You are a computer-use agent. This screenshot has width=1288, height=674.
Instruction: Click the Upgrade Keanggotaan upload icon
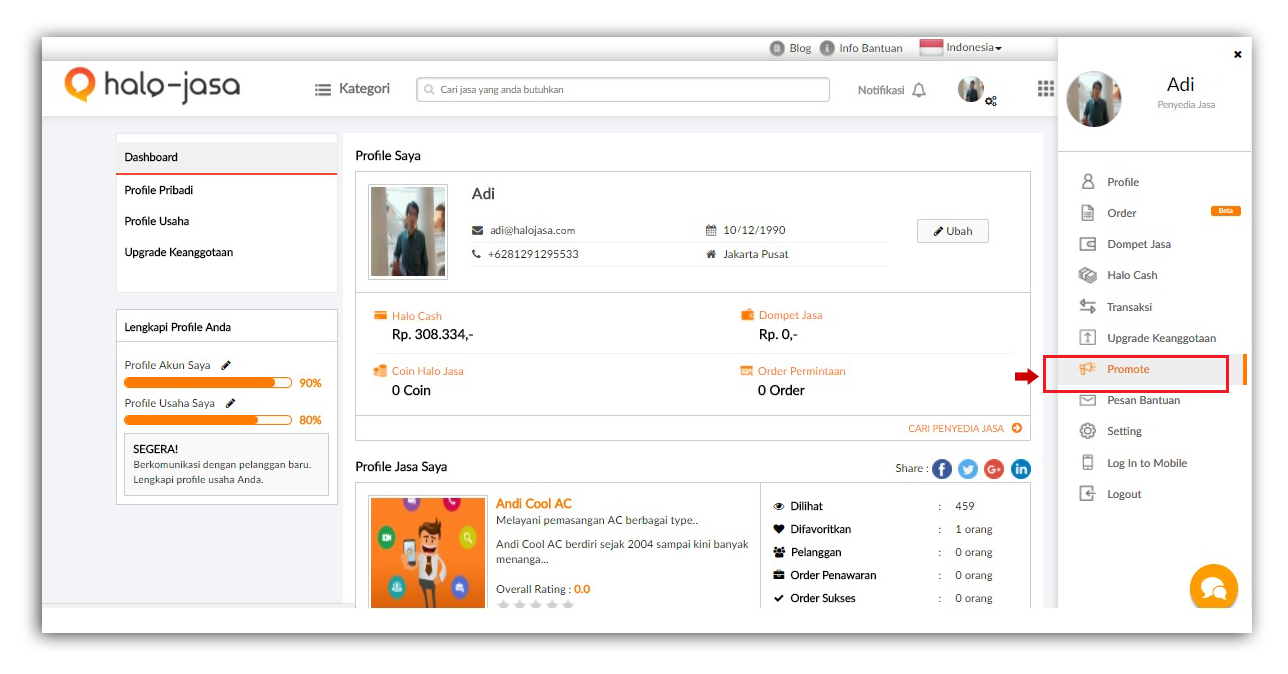point(1088,338)
